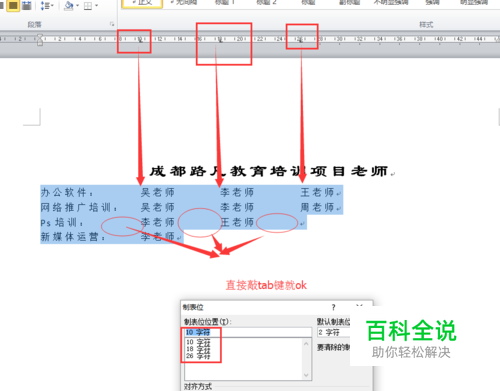The width and height of the screenshot is (500, 391).
Task: Click the help button in 制表位 dialog
Action: click(x=333, y=307)
